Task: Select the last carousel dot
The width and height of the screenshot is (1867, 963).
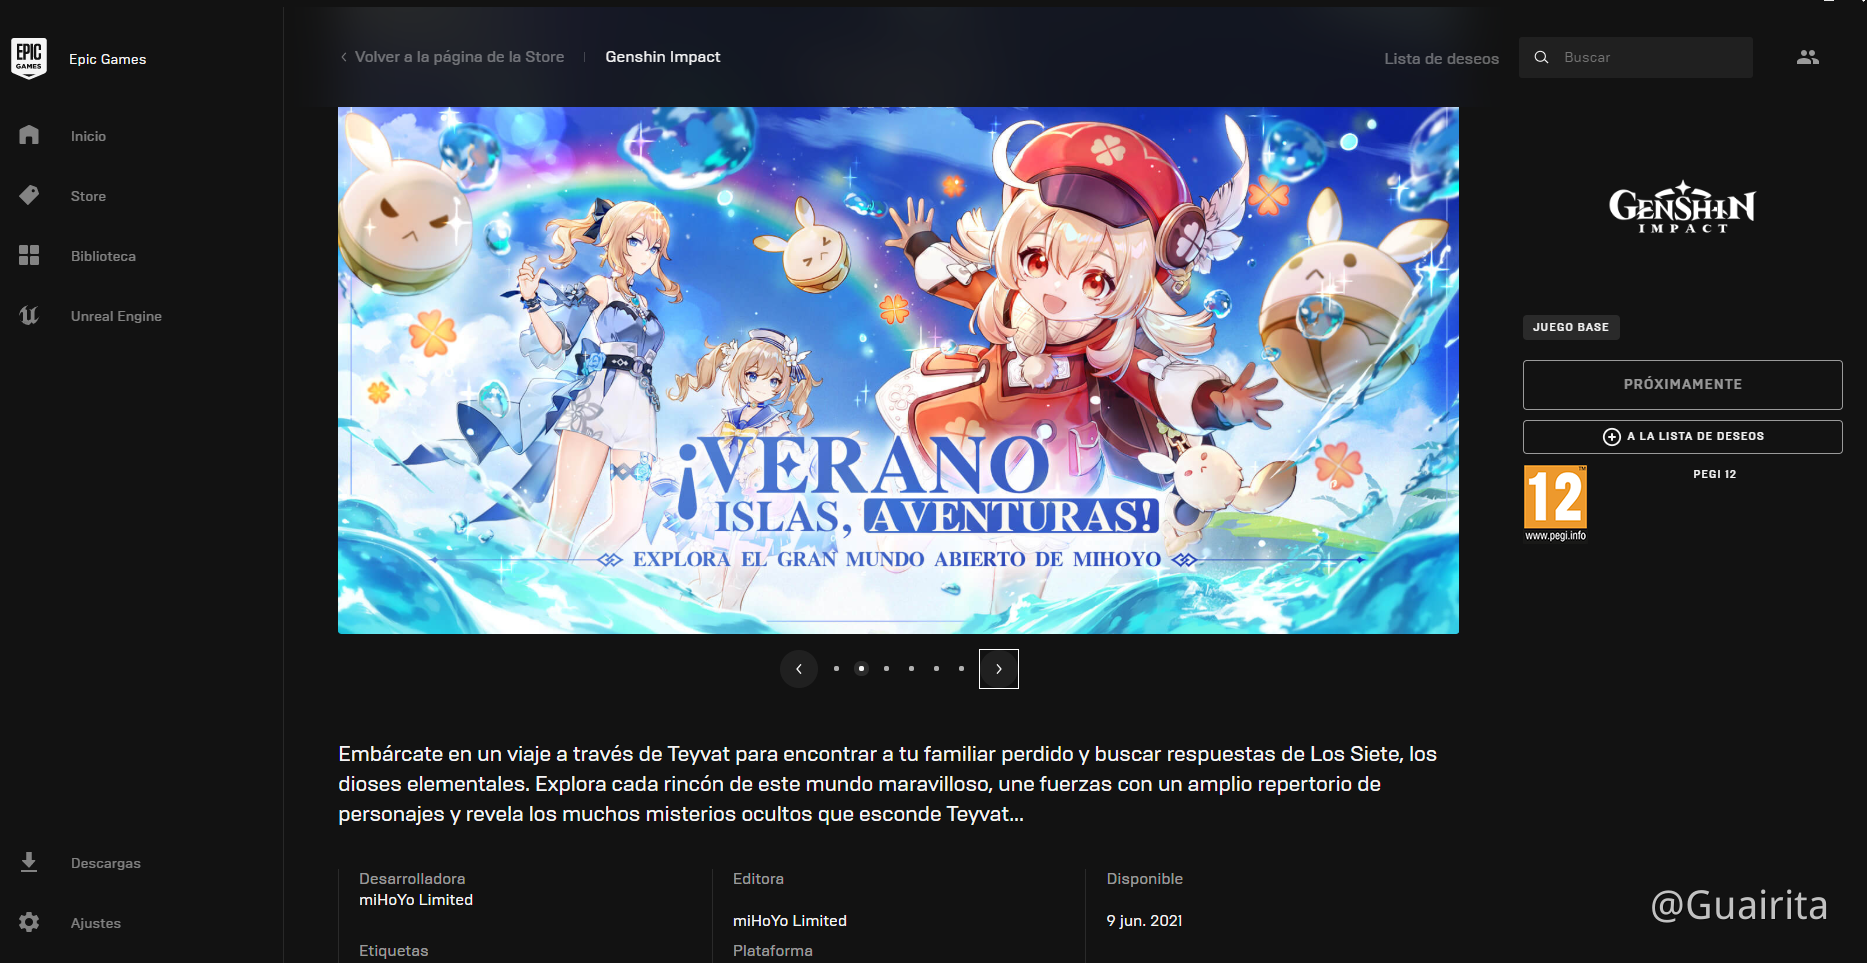Action: [x=961, y=668]
